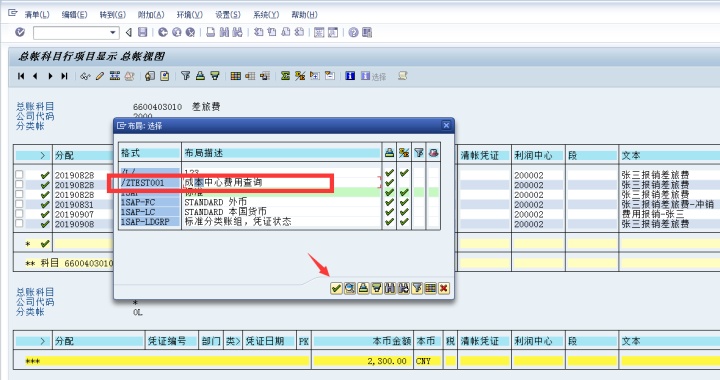The image size is (720, 380).
Task: Click the Customize local layout icon
Action: (x=367, y=32)
